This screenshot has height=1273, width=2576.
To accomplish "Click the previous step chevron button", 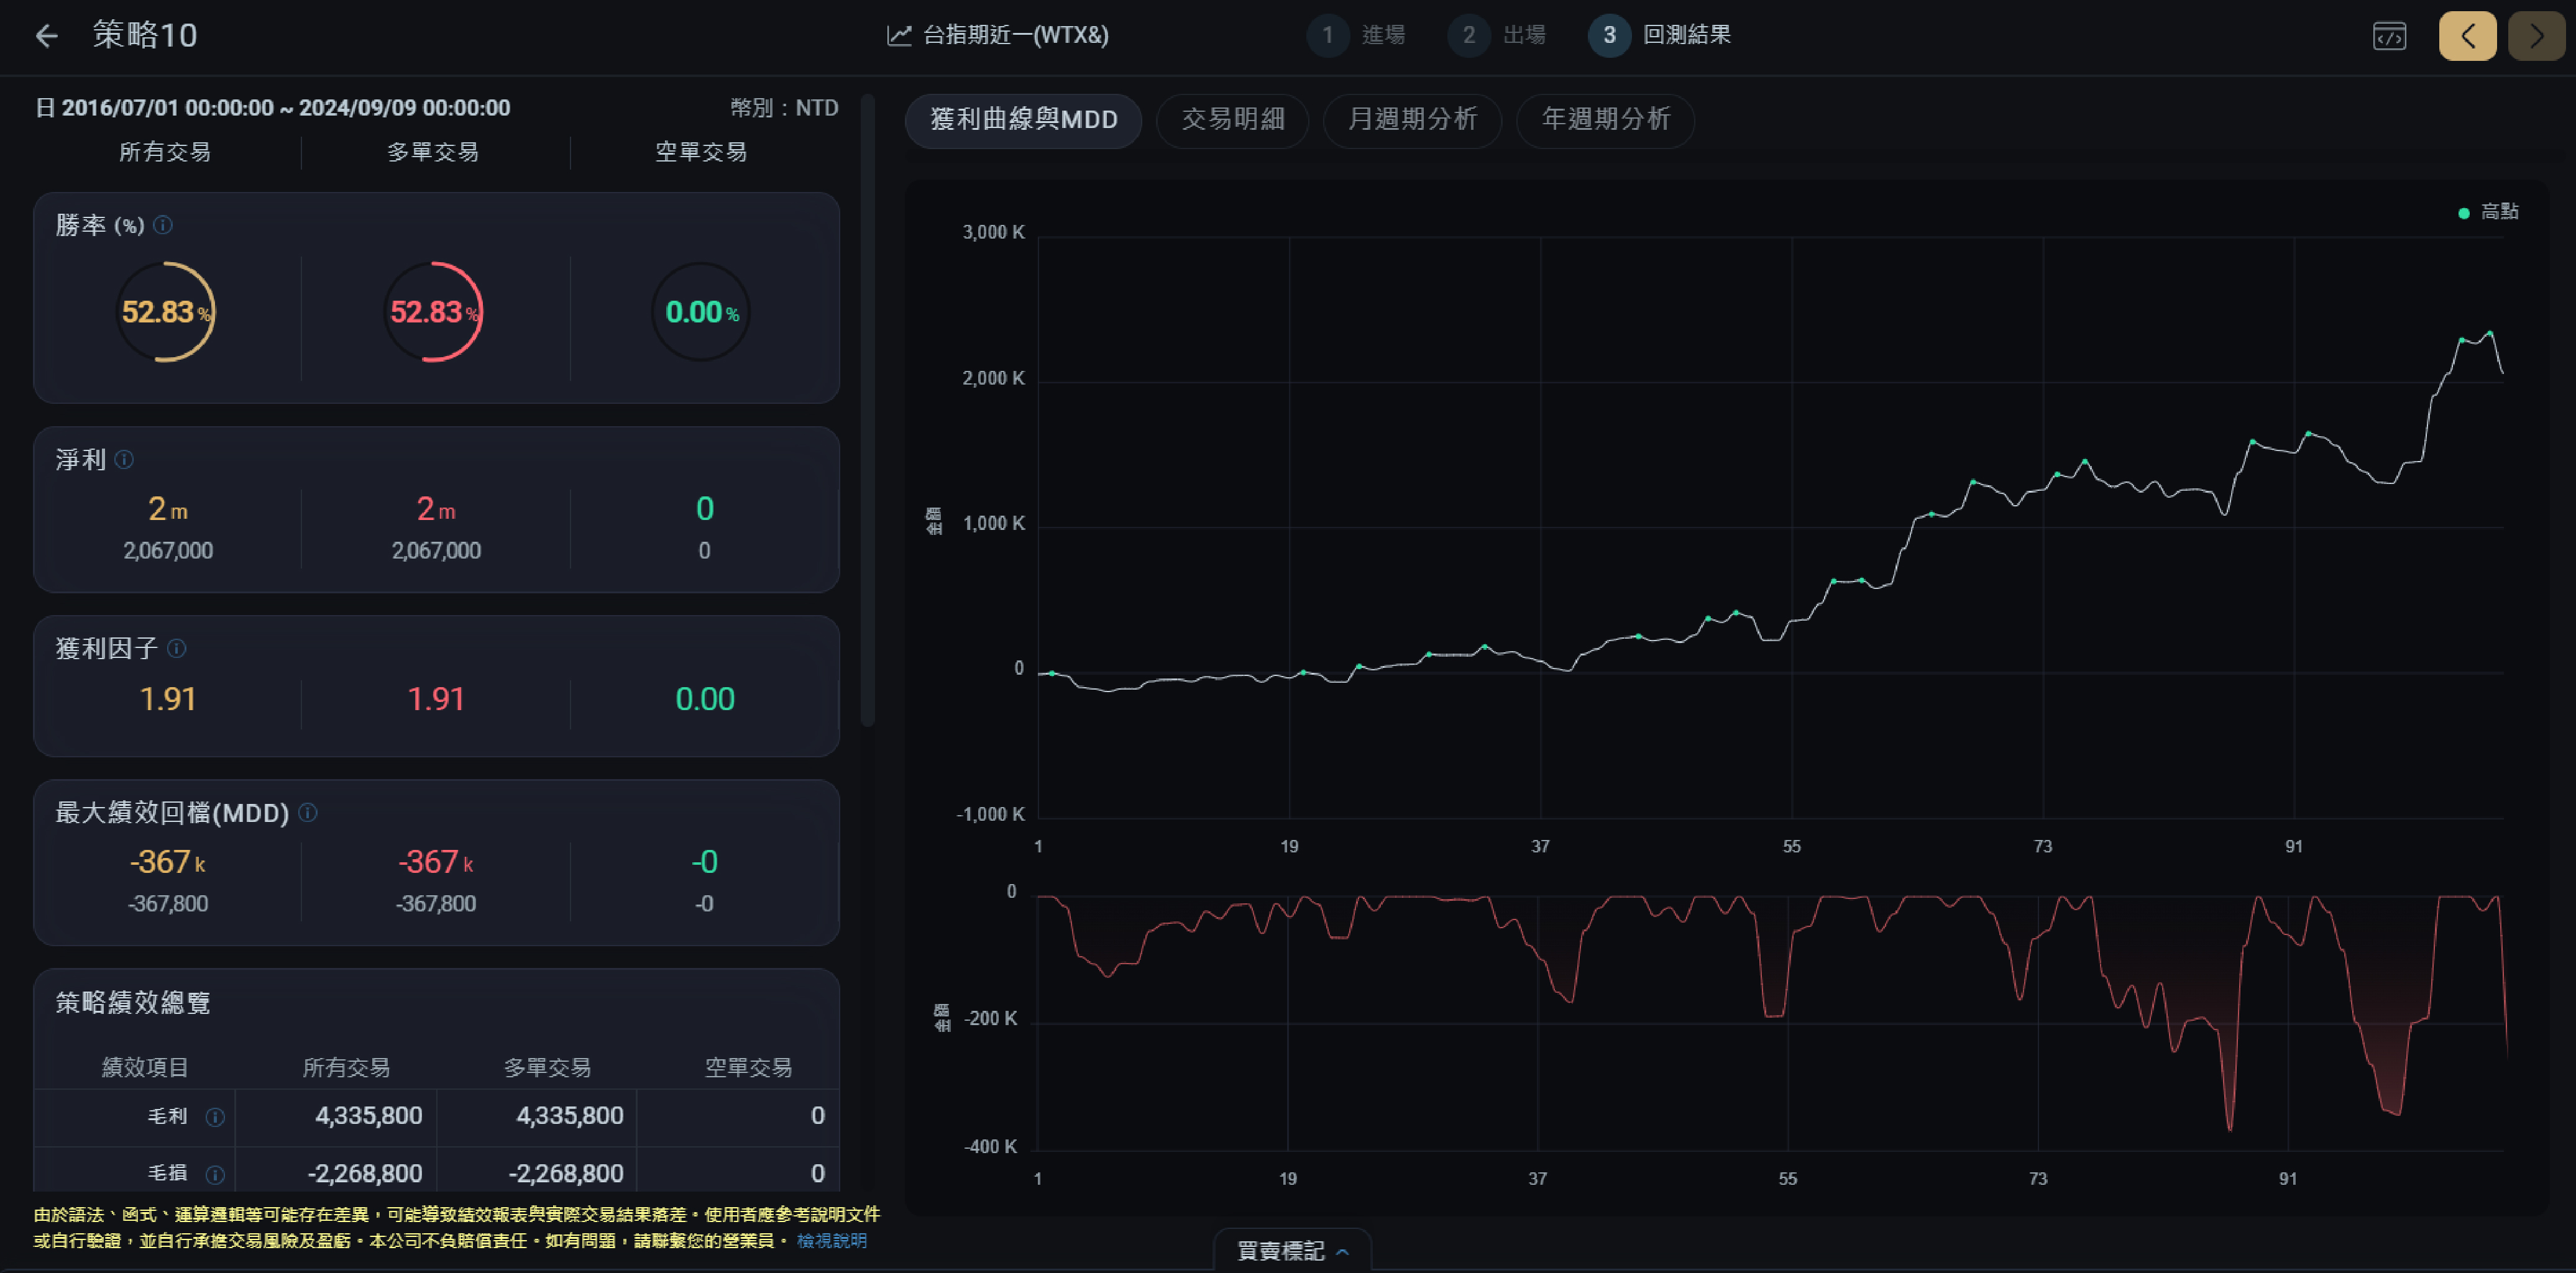I will click(2467, 36).
